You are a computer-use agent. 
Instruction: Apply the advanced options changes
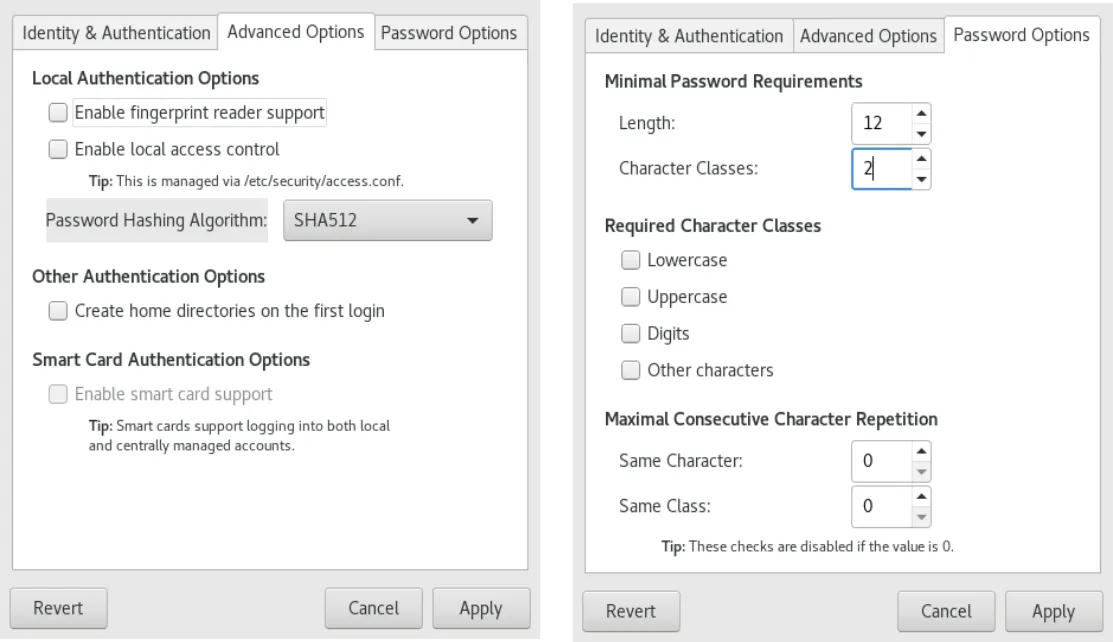coord(481,607)
